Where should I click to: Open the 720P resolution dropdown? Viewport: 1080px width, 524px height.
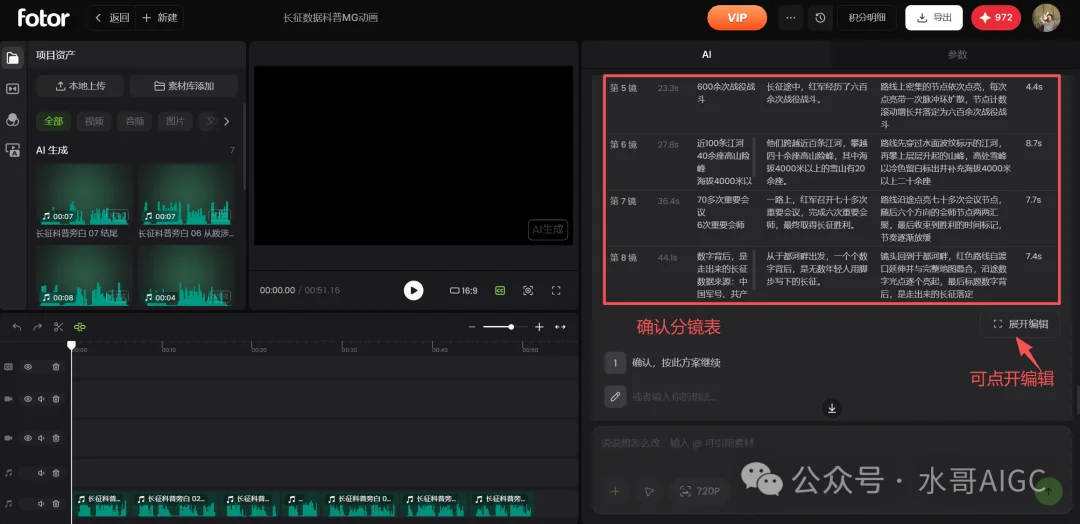pyautogui.click(x=700, y=492)
